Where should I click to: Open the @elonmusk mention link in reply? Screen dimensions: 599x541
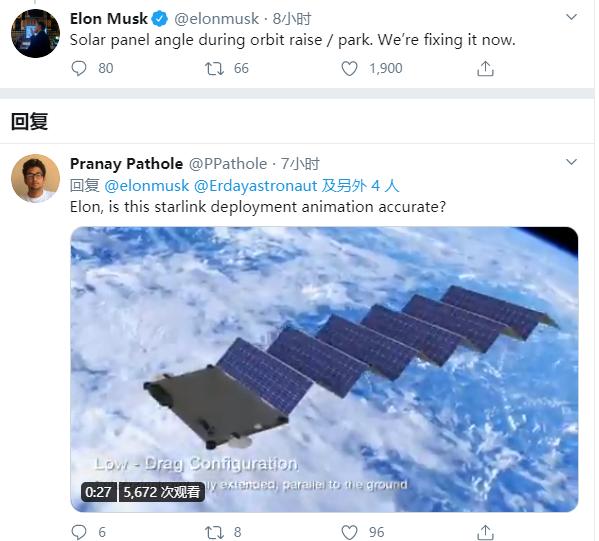tap(147, 186)
